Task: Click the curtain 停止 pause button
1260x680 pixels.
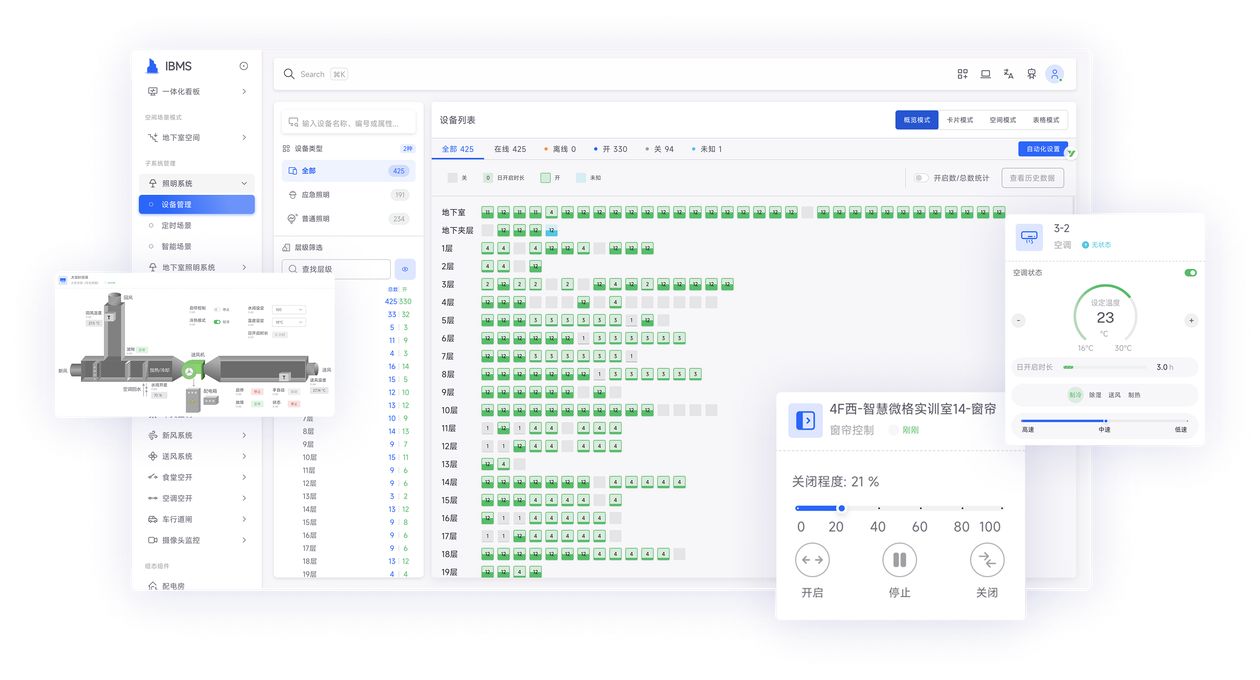Action: 899,560
